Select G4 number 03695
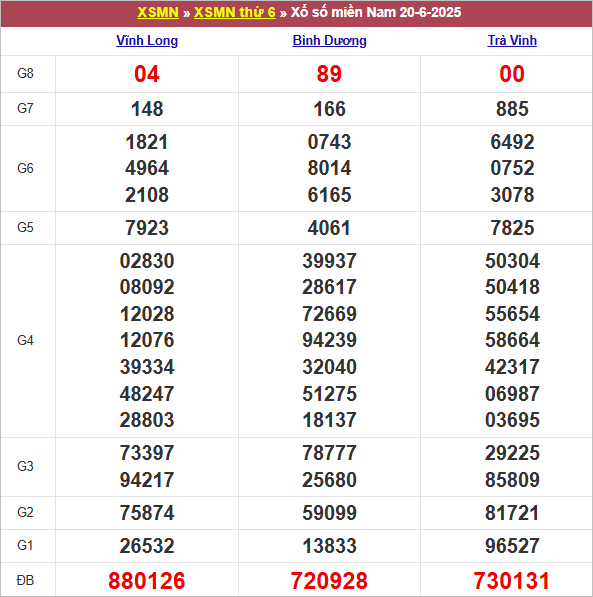 512,420
